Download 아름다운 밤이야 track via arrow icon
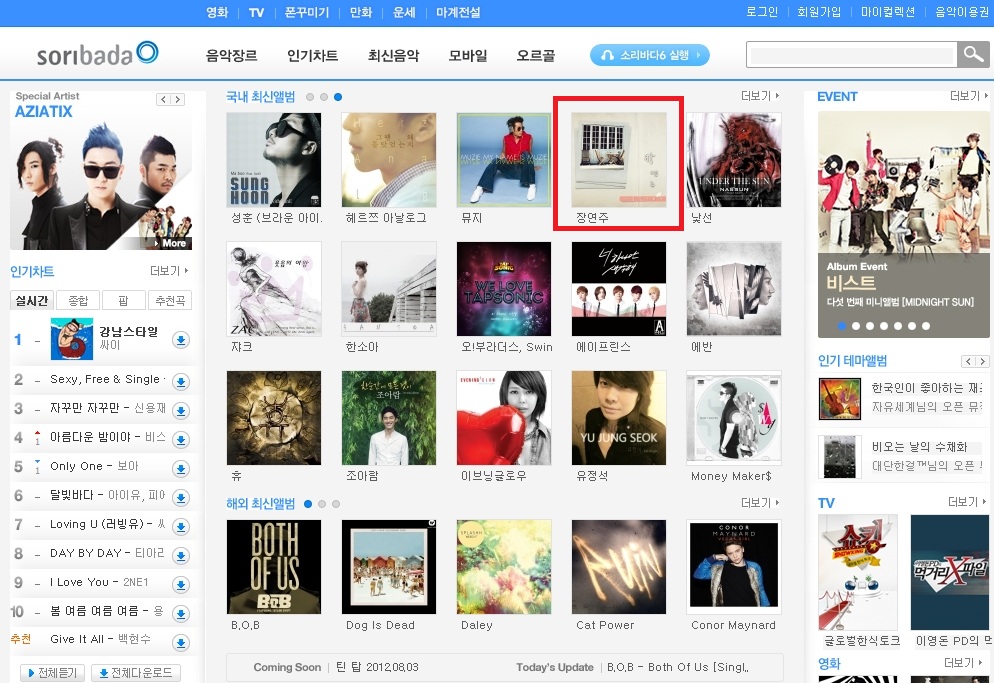 click(x=181, y=439)
